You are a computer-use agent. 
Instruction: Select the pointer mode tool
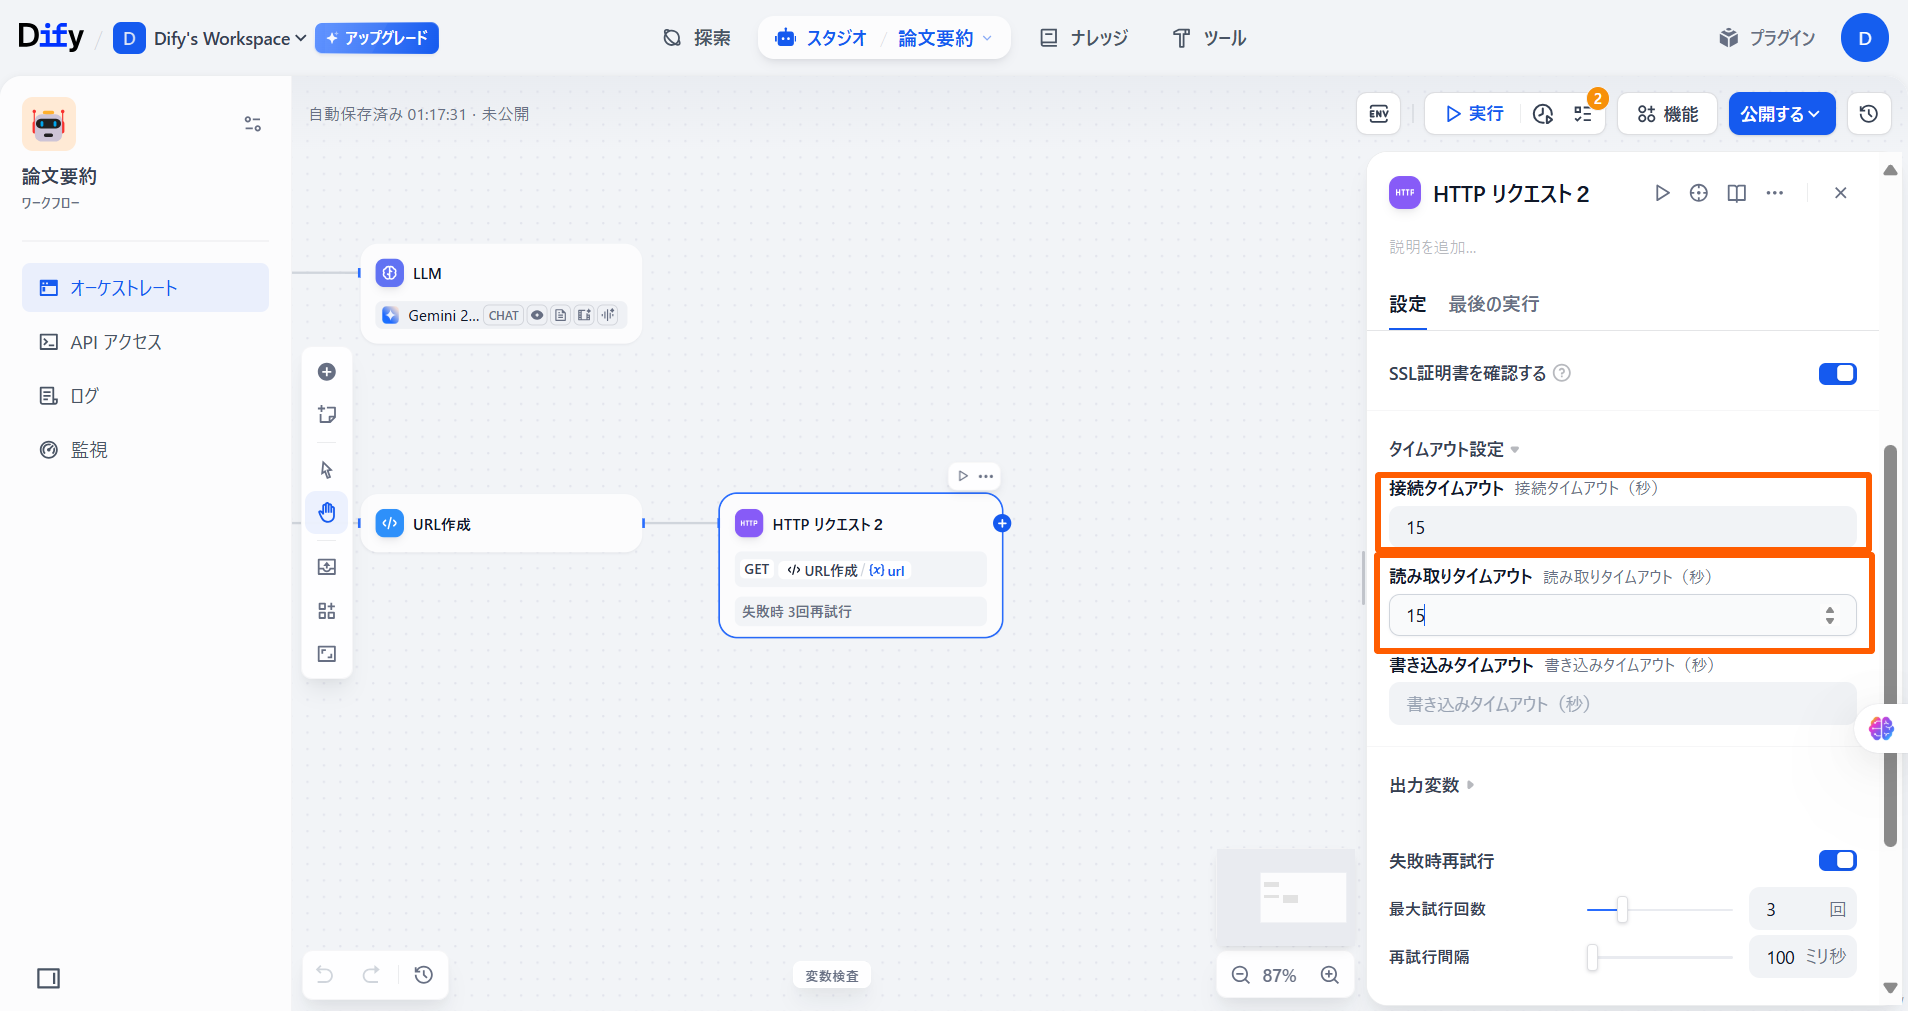tap(327, 470)
